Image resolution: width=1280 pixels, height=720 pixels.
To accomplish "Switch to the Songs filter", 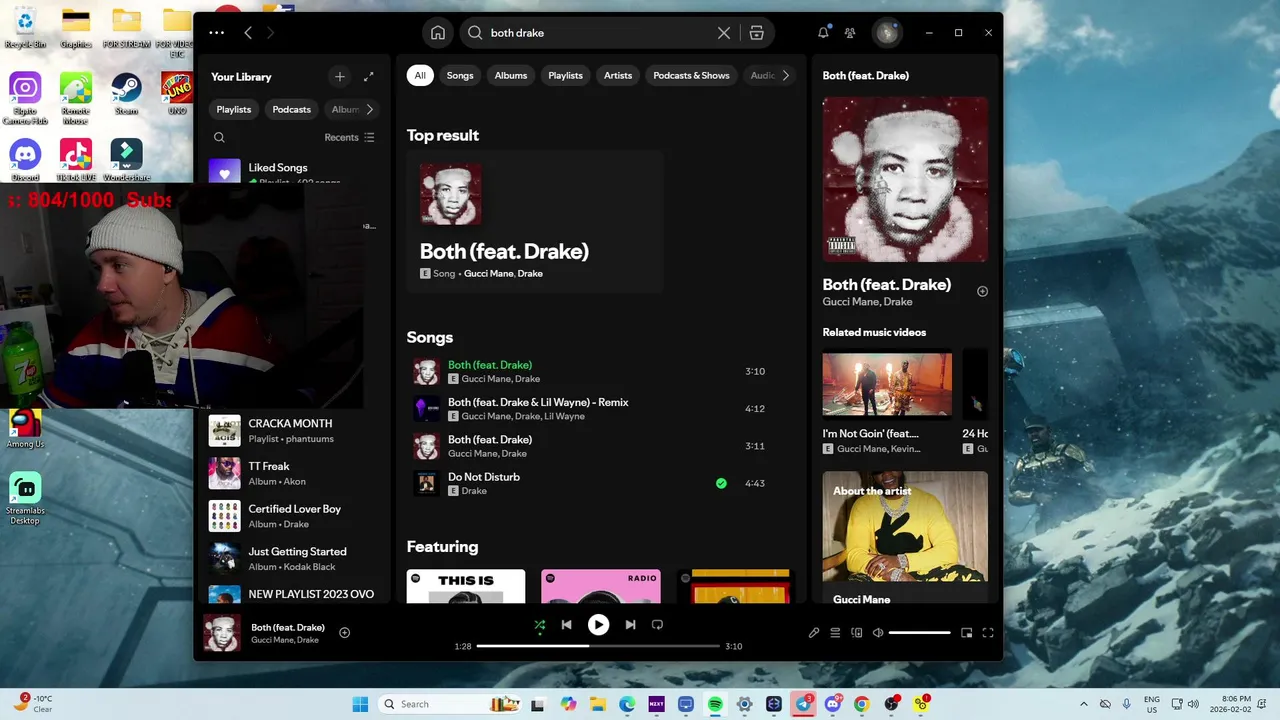I will pyautogui.click(x=460, y=75).
